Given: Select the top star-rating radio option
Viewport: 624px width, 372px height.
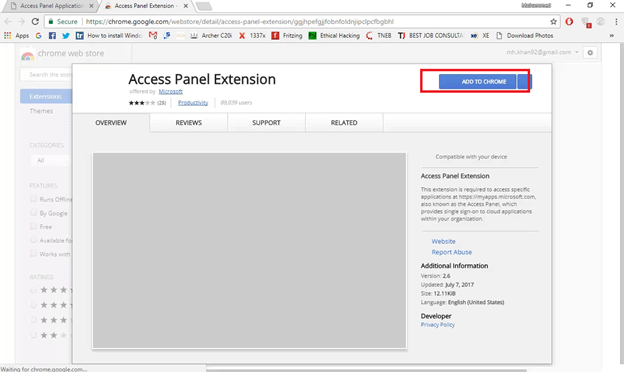Looking at the screenshot, I should click(33, 290).
